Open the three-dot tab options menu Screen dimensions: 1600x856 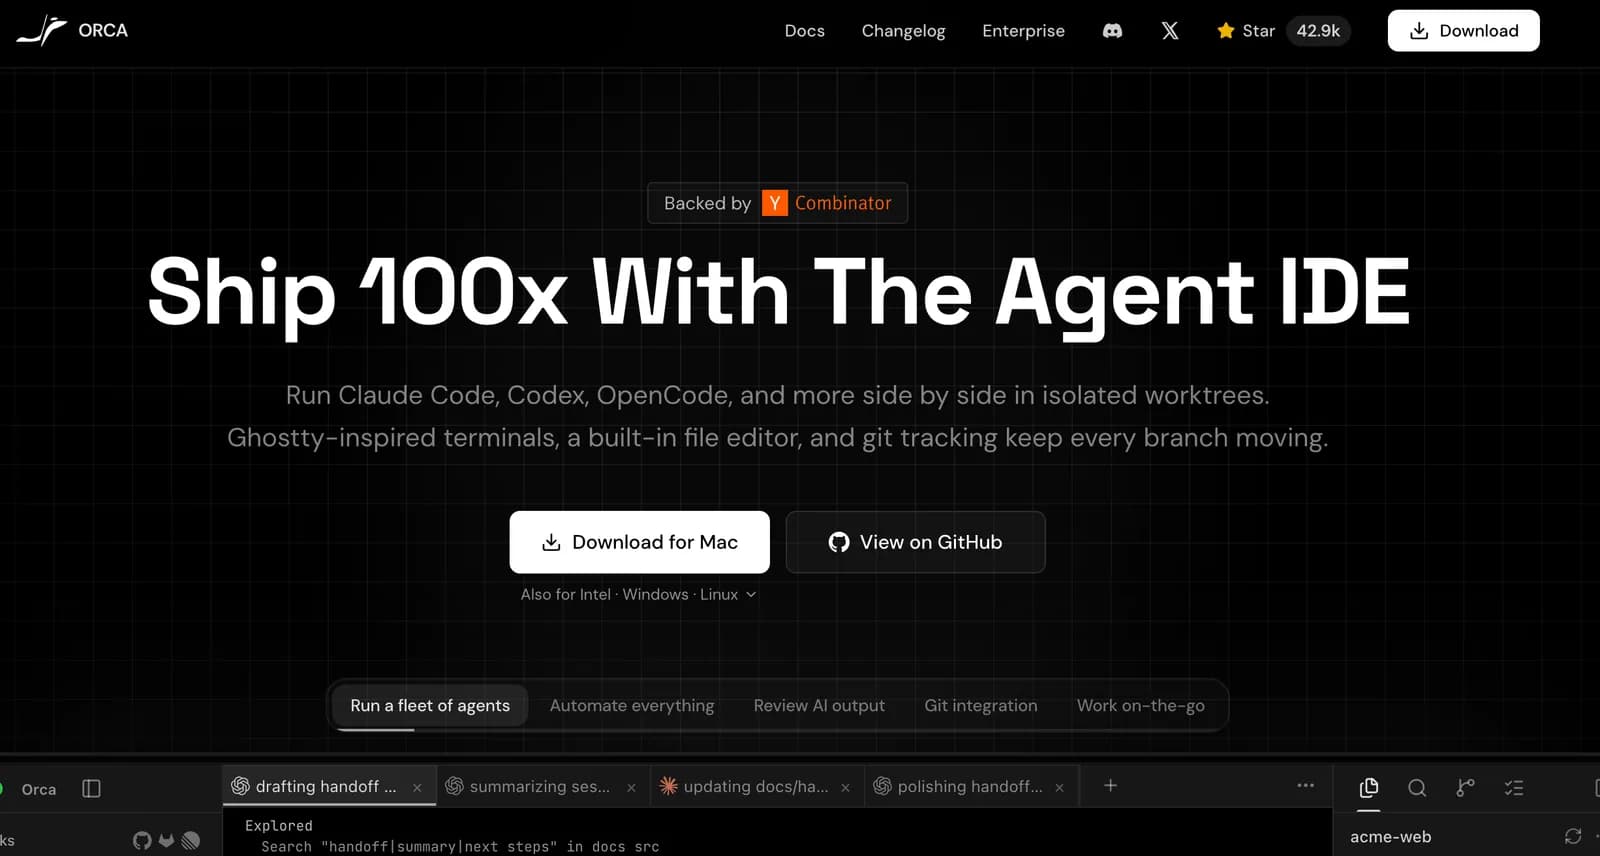pos(1306,786)
